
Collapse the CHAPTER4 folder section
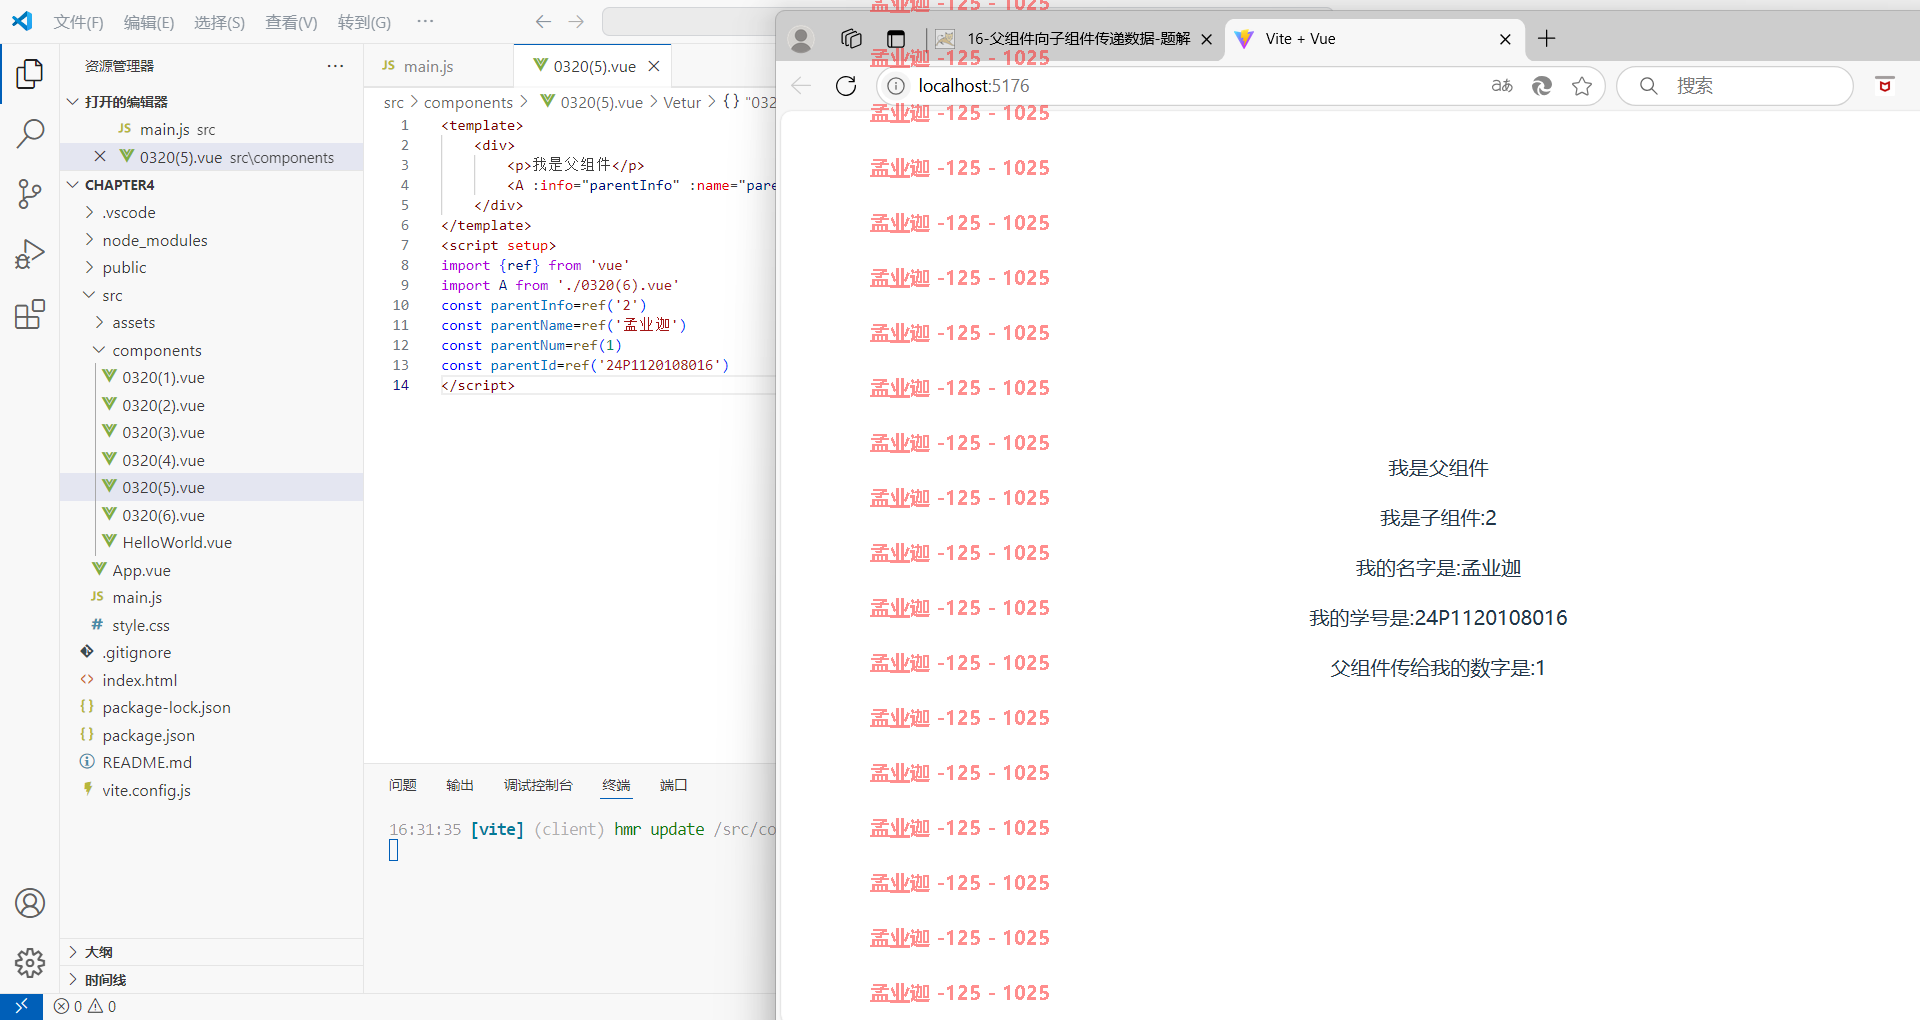(x=73, y=184)
